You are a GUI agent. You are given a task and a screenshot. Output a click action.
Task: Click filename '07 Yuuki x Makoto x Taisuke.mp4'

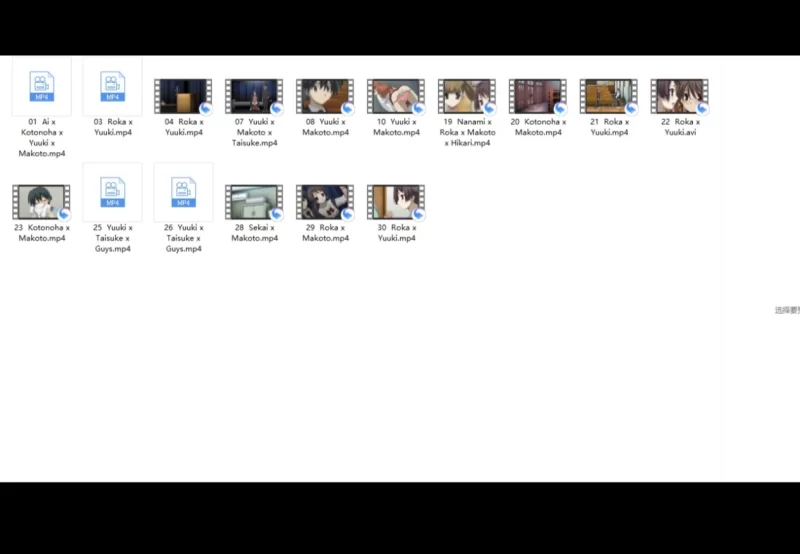point(254,133)
